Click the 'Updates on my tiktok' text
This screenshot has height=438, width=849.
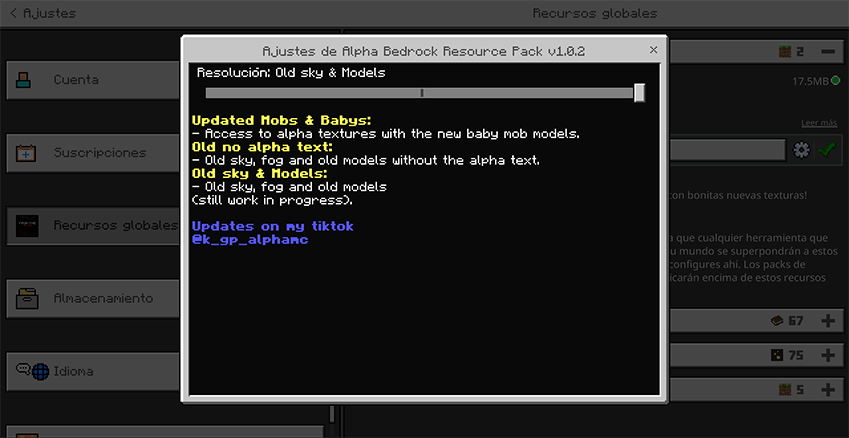272,226
